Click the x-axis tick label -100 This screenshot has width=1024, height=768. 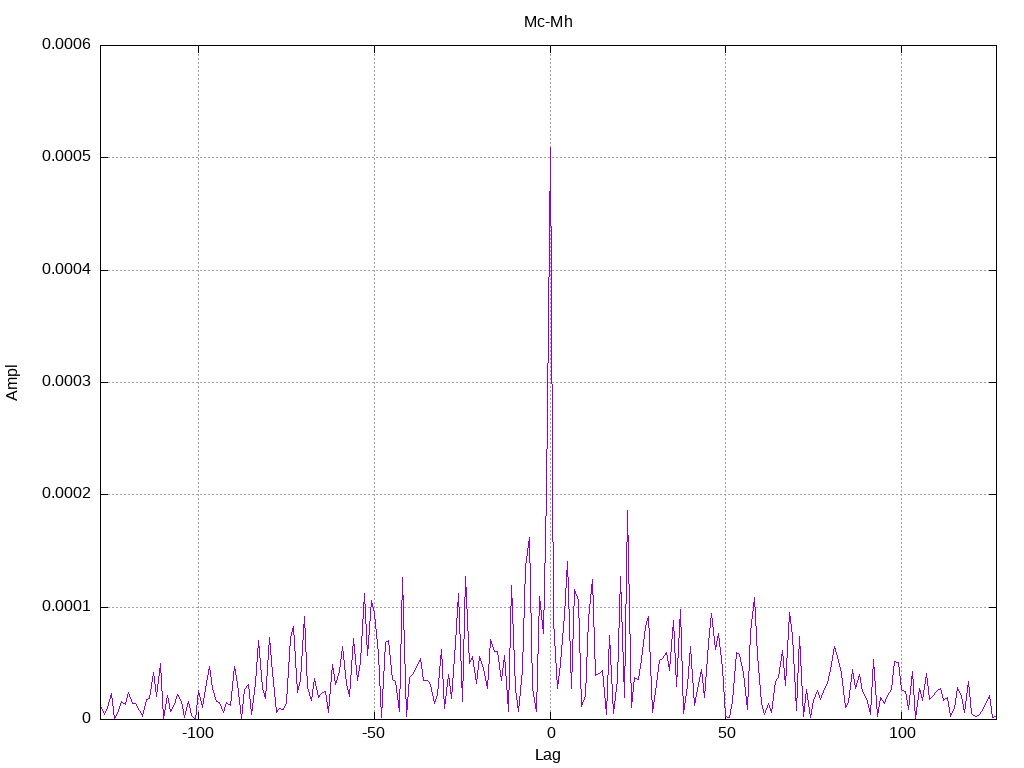[198, 733]
